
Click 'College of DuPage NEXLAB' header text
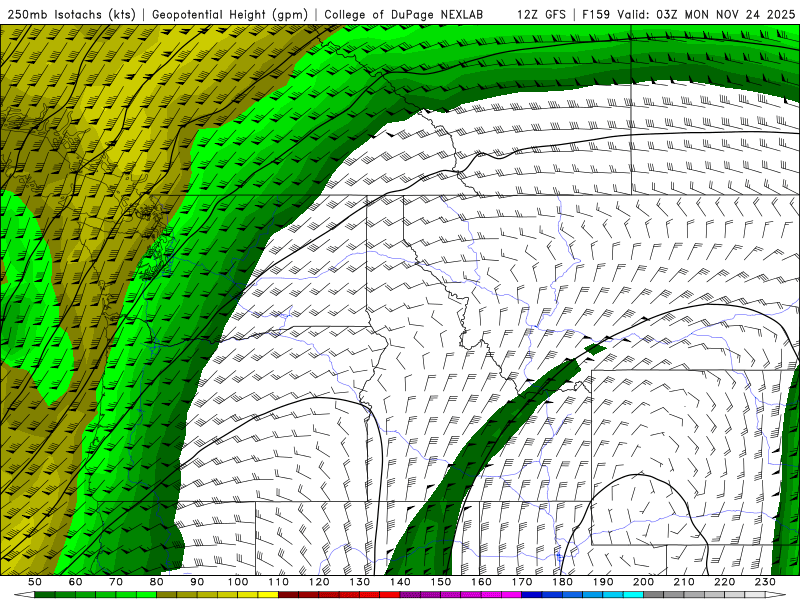404,15
